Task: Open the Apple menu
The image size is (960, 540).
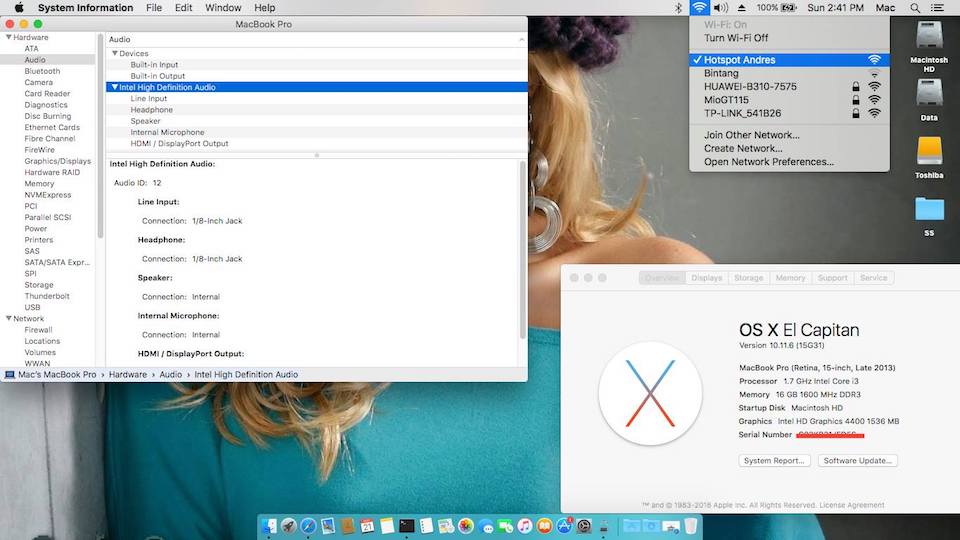Action: tap(19, 8)
